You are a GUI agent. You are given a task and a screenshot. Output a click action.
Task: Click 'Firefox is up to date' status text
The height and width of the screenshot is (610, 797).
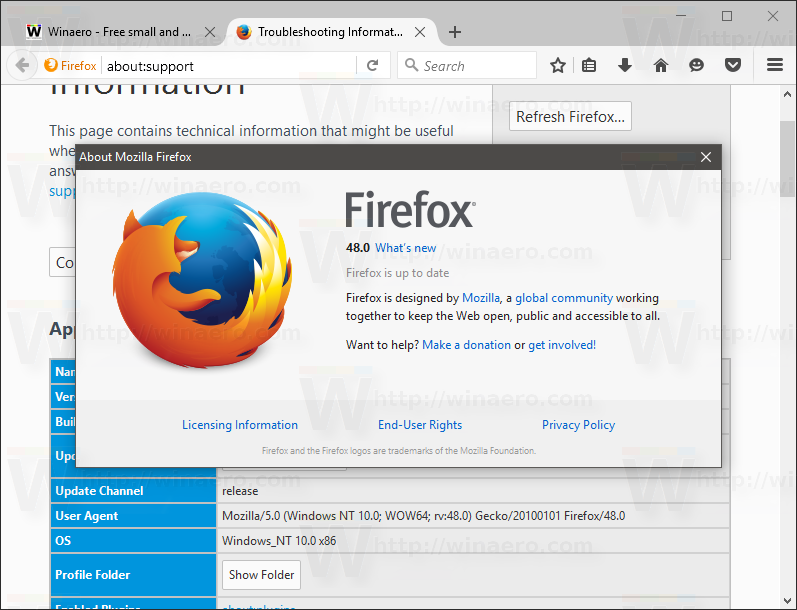click(397, 273)
